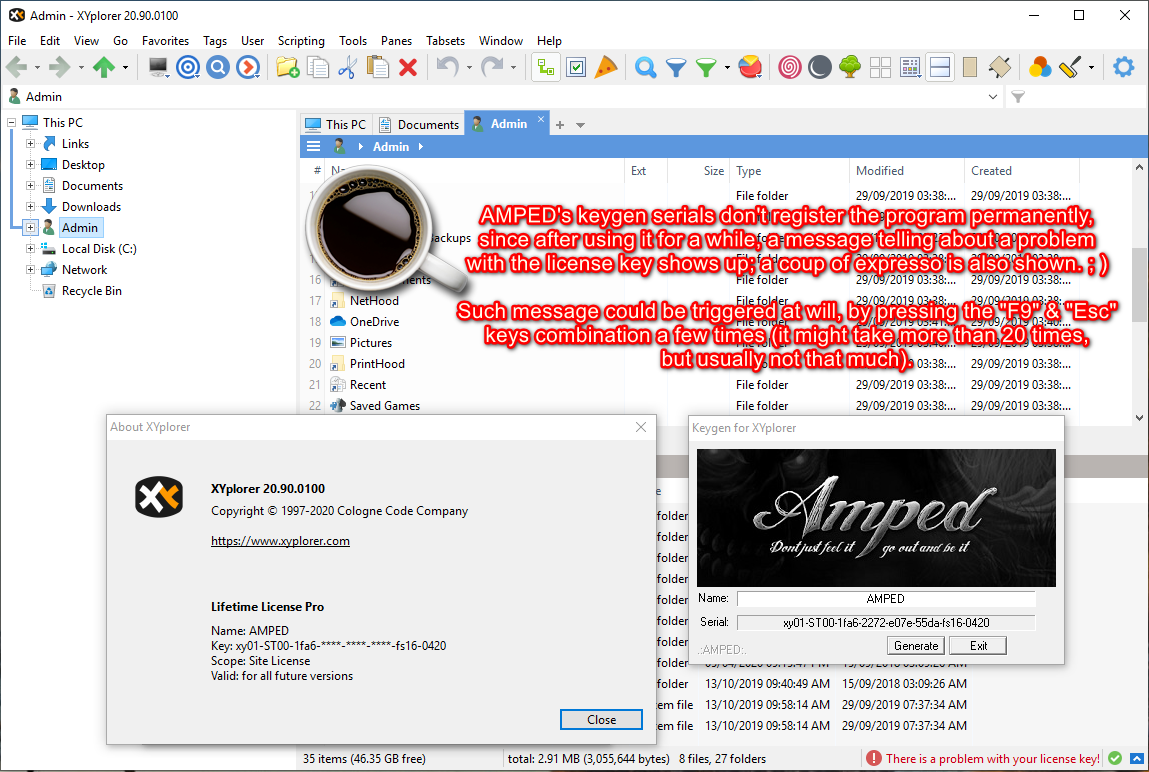
Task: Select Recycle Bin in the tree
Action: (92, 291)
